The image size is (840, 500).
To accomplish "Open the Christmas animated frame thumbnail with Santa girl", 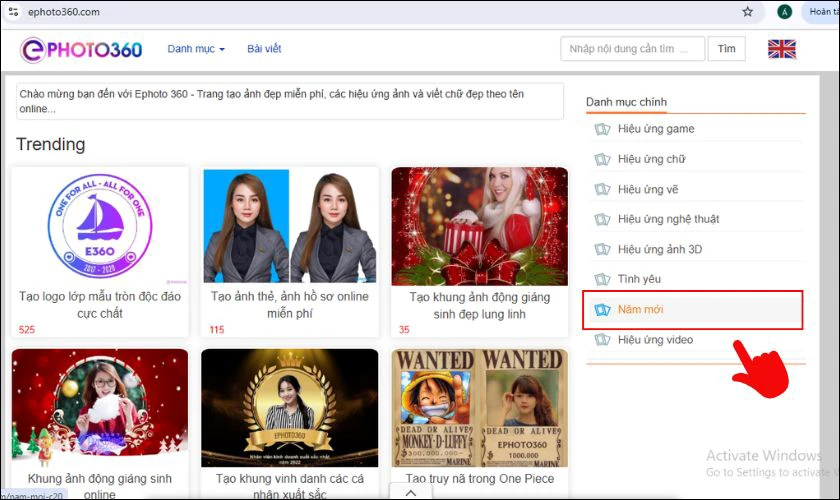I will (479, 226).
